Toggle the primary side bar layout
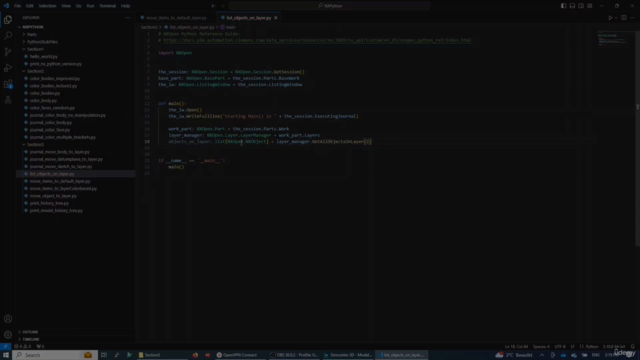The height and width of the screenshot is (360, 640). pos(563,6)
